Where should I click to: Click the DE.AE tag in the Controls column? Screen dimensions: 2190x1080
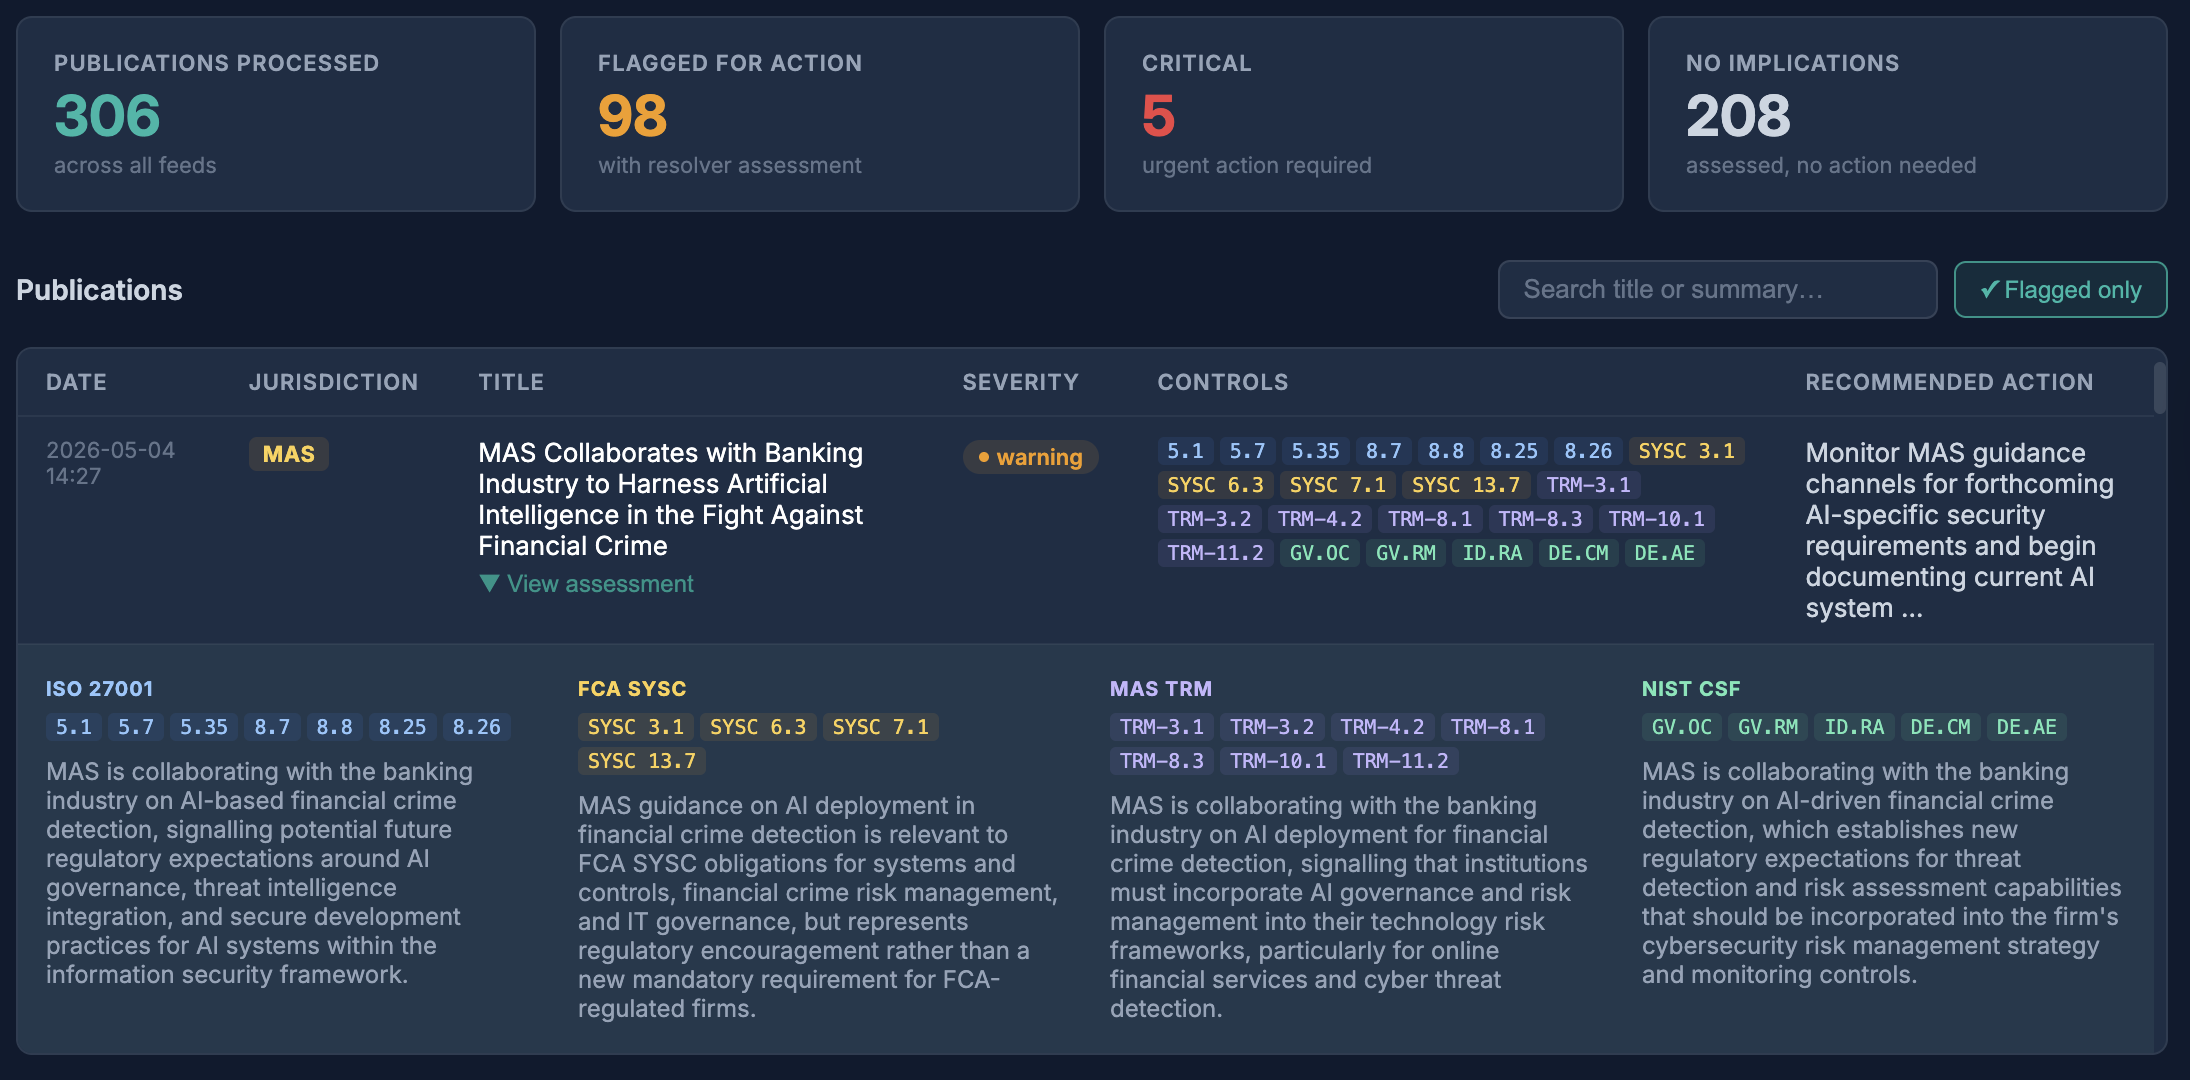pyautogui.click(x=1664, y=553)
